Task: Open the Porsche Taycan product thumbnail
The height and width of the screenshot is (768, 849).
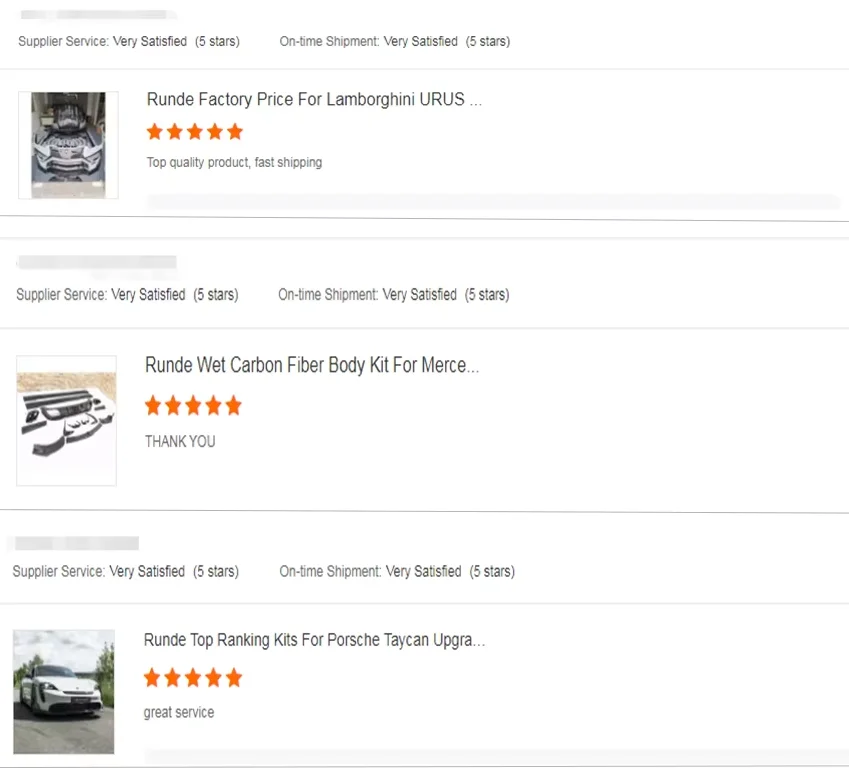Action: [64, 692]
